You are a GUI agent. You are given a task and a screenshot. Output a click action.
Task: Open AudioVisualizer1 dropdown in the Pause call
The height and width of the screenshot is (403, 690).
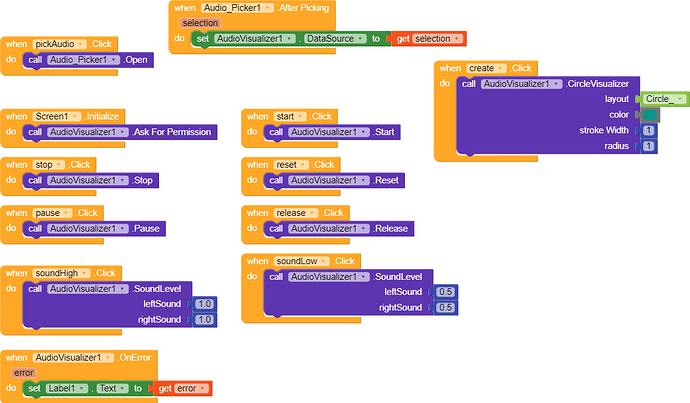tap(88, 229)
